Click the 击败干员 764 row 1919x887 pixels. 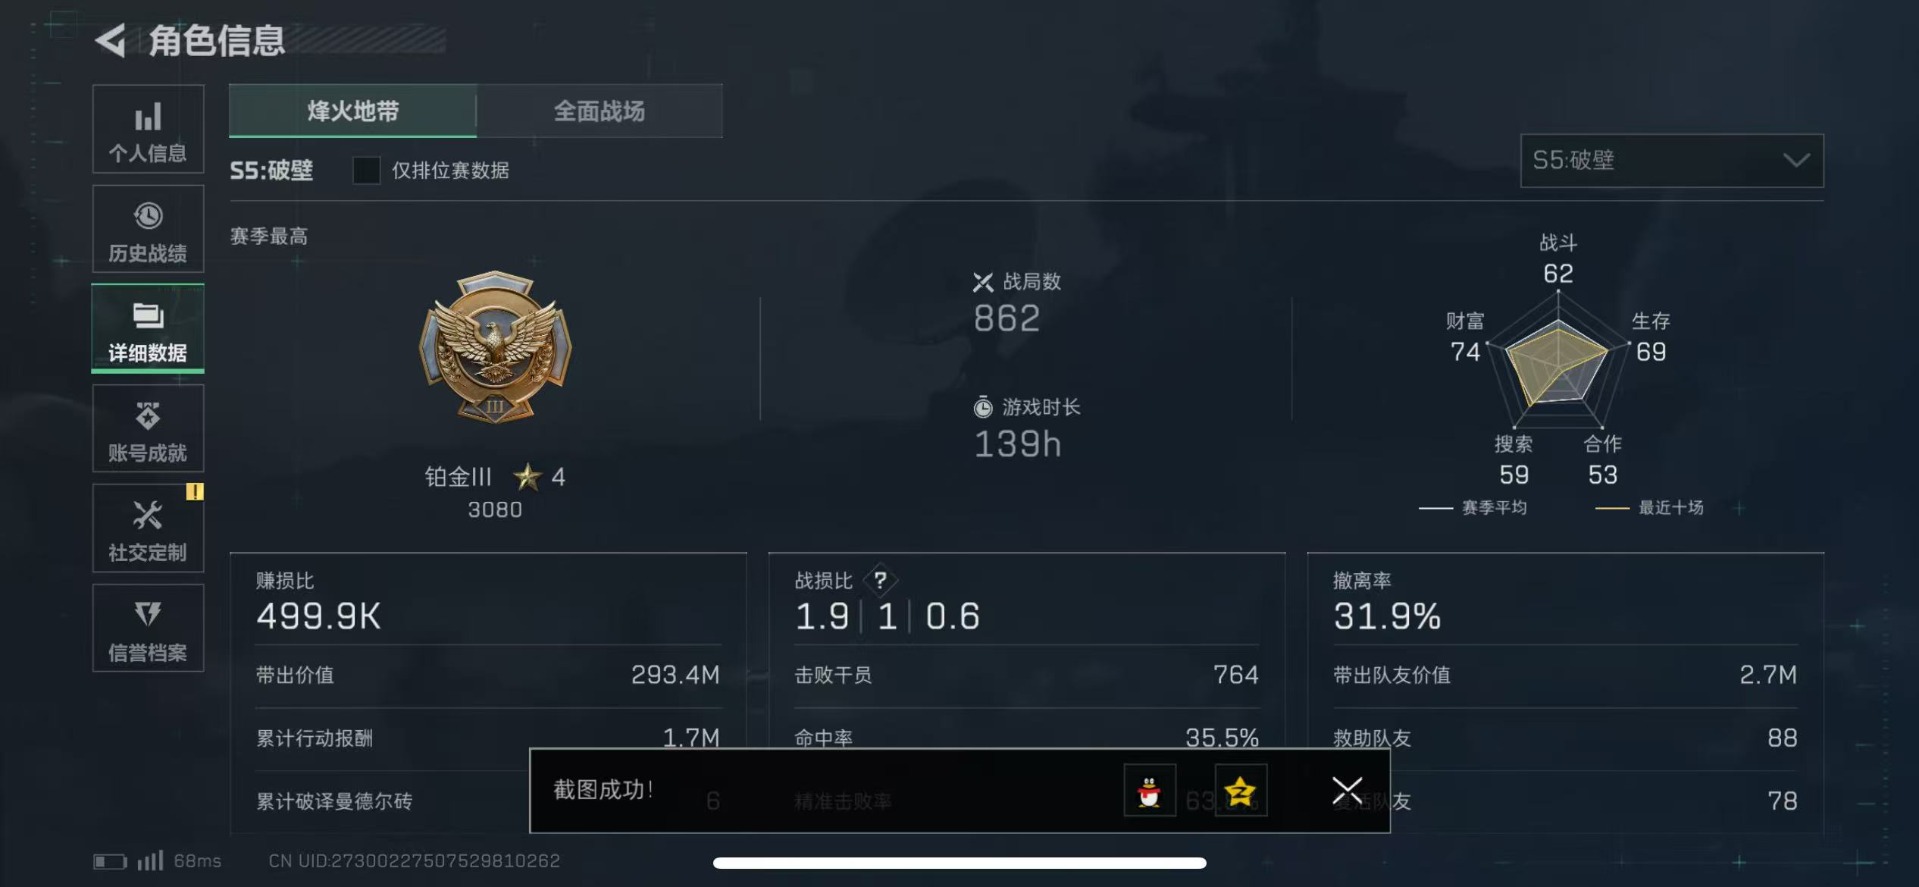point(1026,675)
